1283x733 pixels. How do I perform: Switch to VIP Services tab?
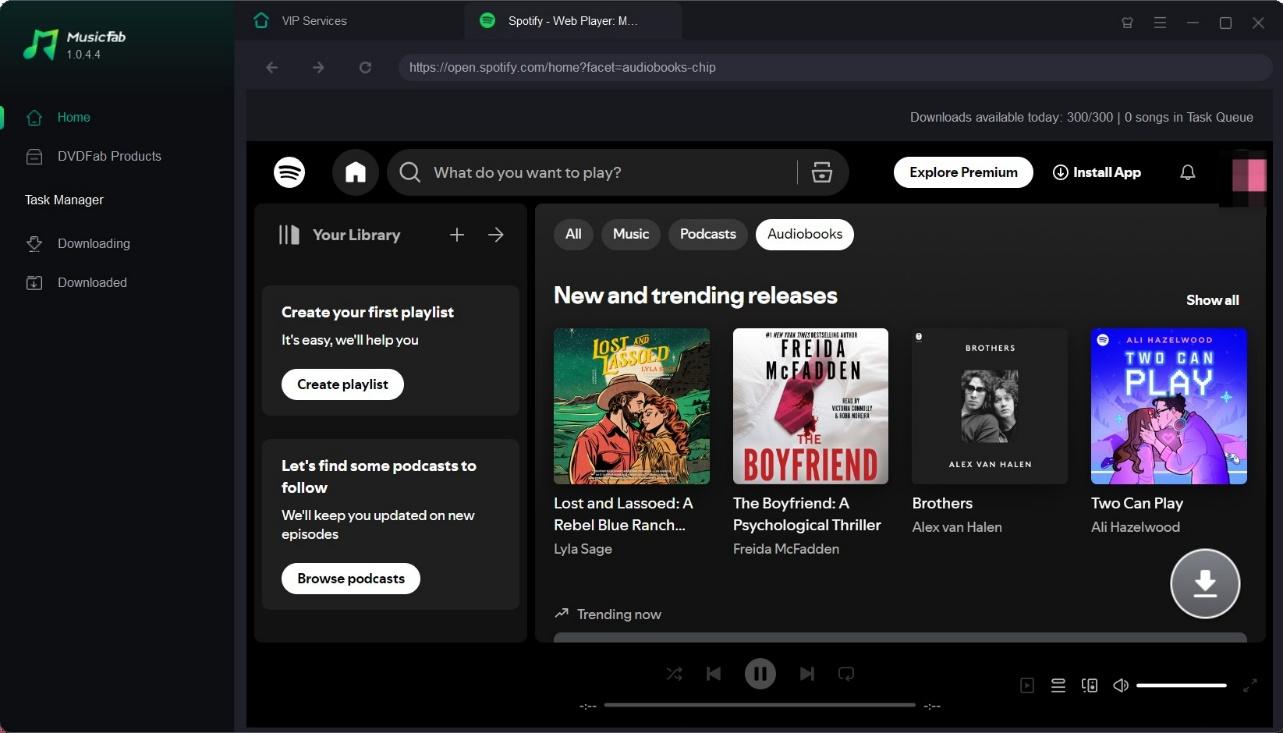[x=314, y=20]
